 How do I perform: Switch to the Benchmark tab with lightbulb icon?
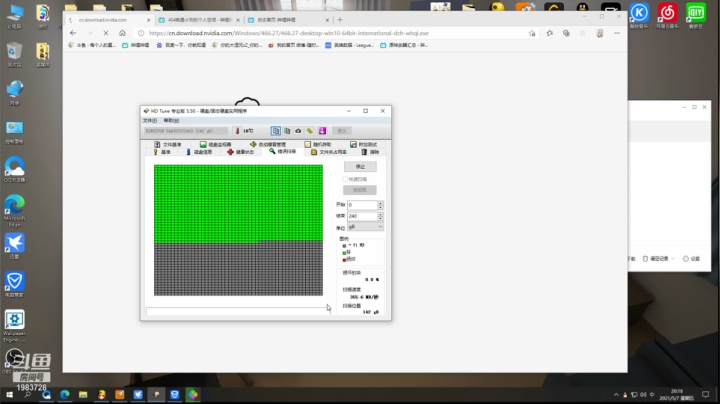[162, 152]
